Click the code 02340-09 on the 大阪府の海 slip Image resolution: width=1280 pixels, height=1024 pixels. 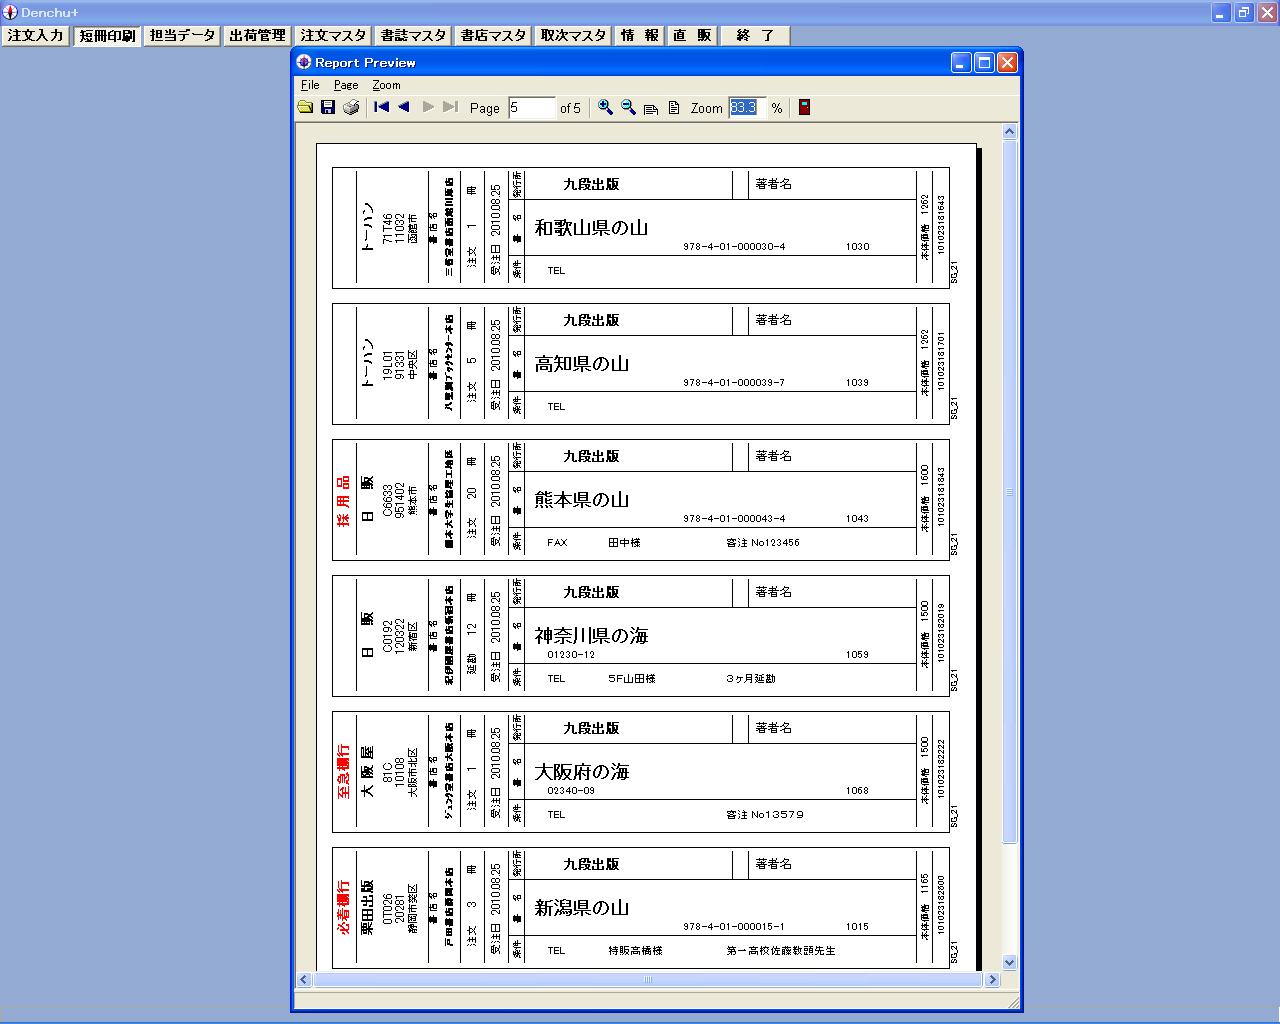coord(571,791)
